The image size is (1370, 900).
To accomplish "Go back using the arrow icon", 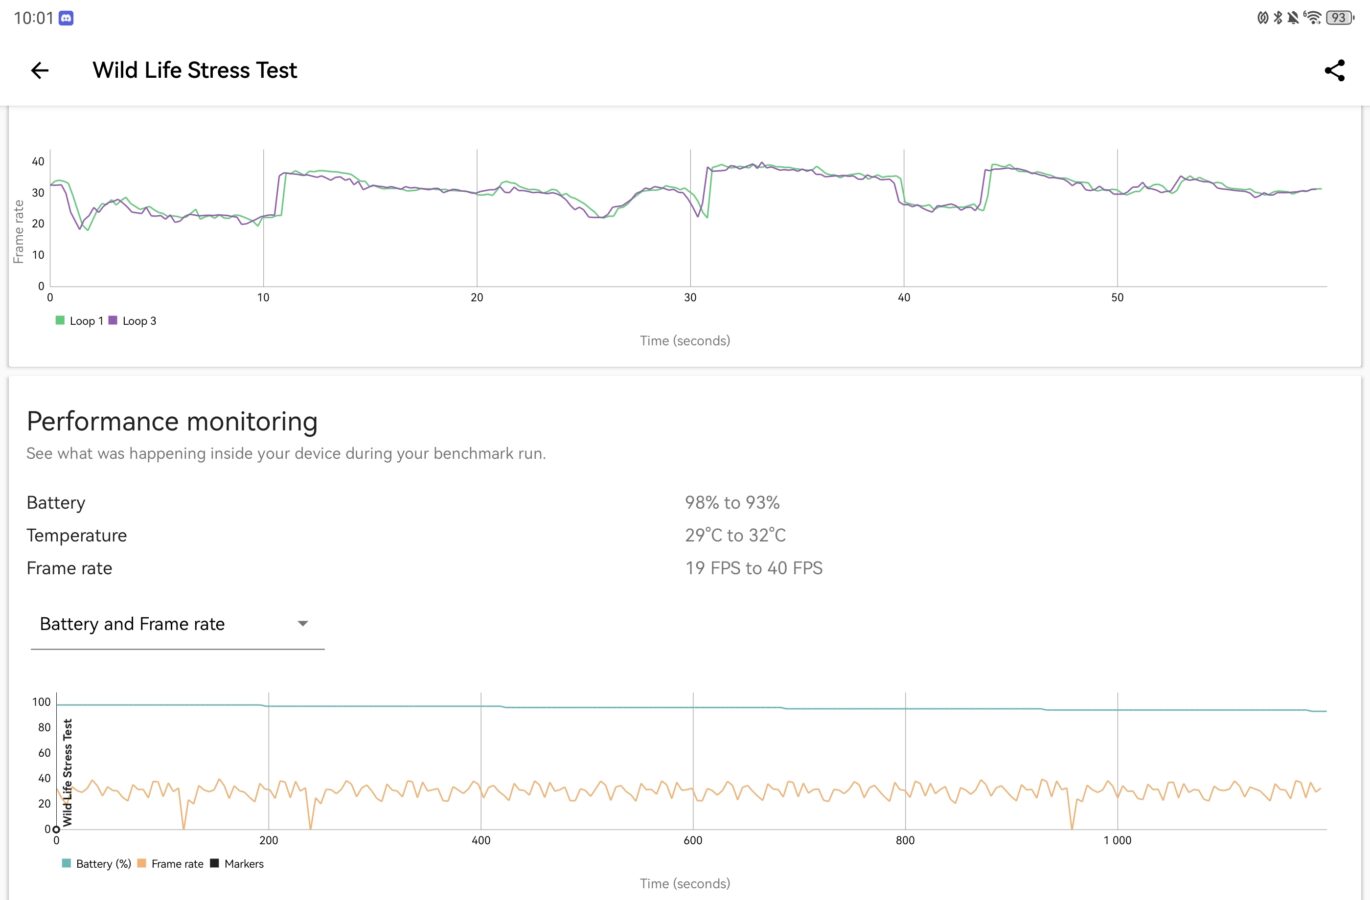I will 40,70.
